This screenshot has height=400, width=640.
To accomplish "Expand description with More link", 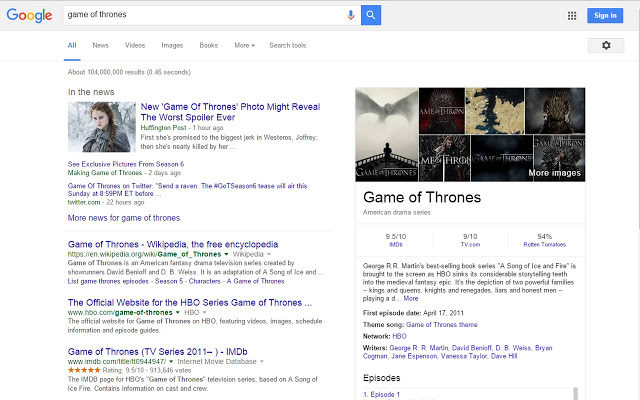I will coord(411,299).
